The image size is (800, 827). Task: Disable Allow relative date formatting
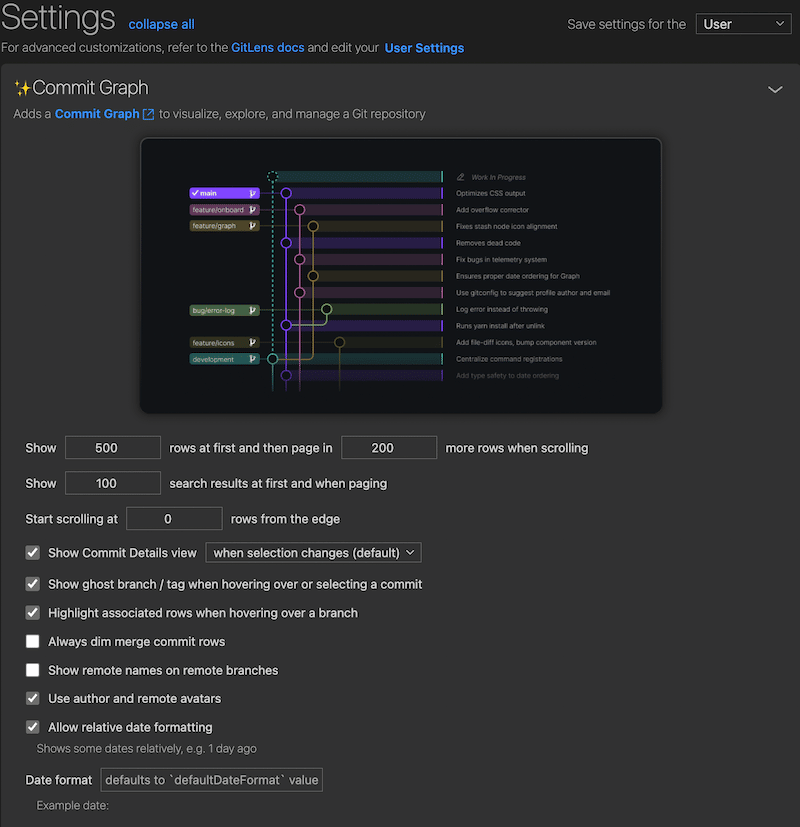coord(33,728)
